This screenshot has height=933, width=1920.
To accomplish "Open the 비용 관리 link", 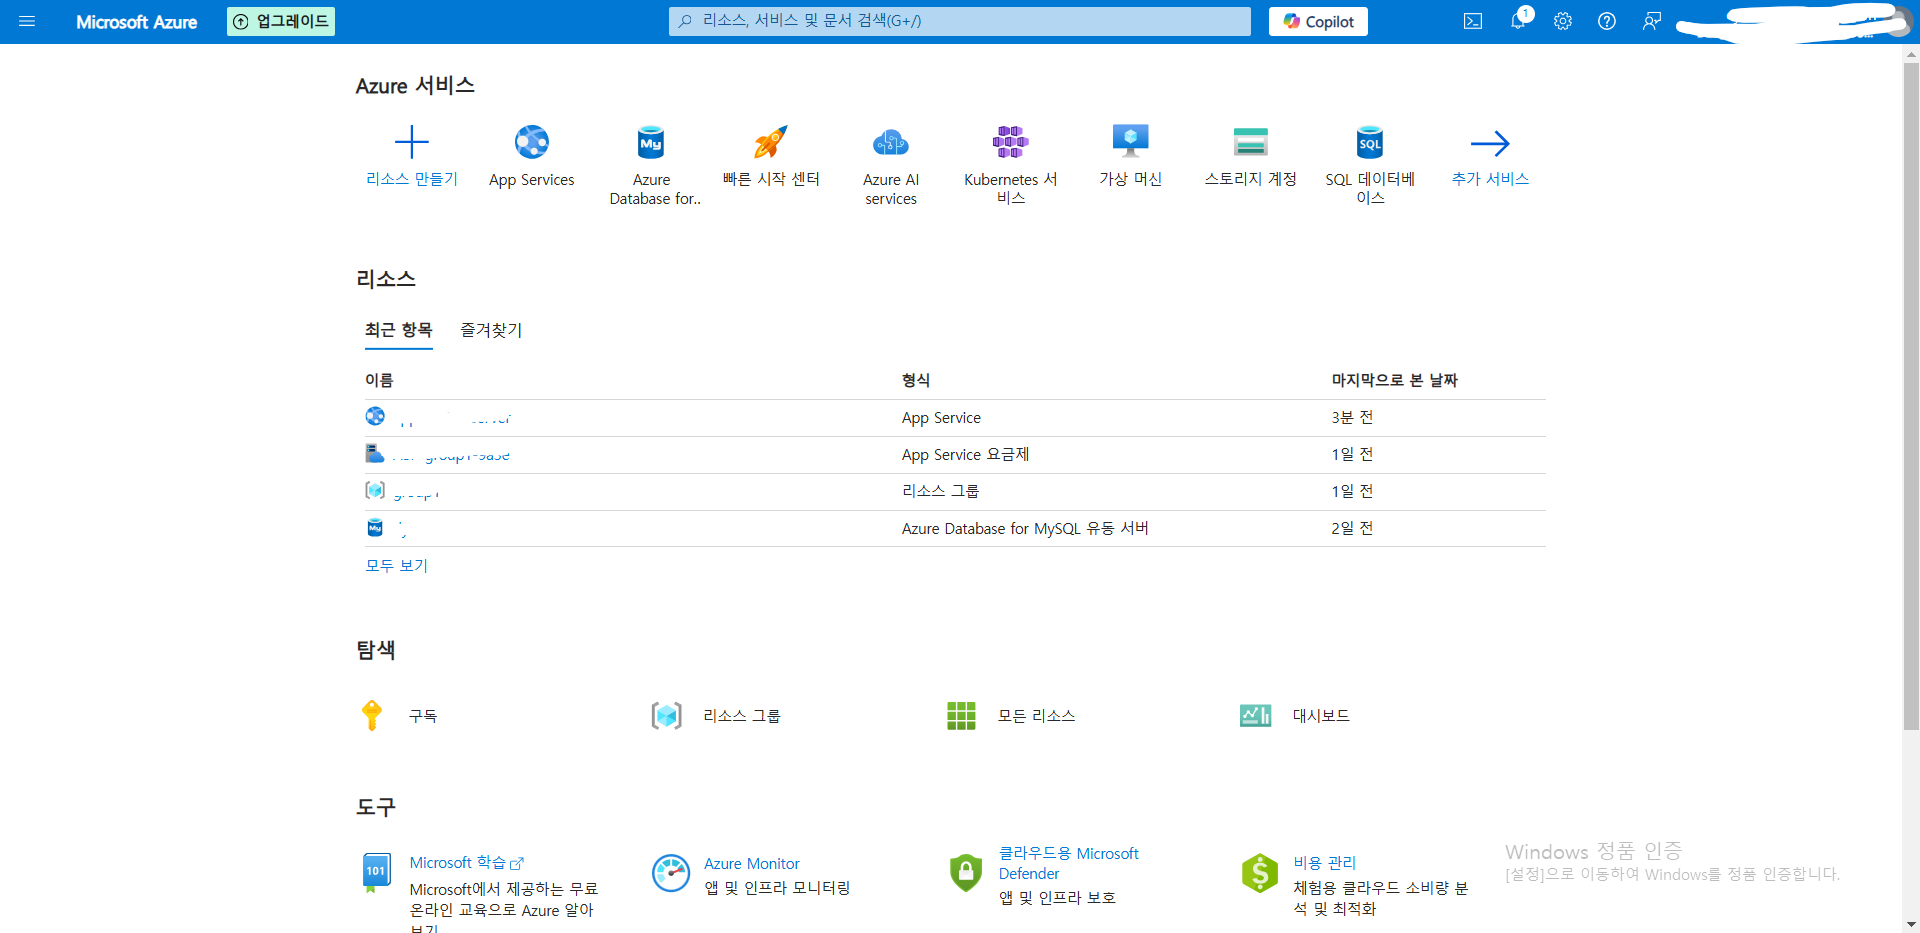I will [1324, 863].
